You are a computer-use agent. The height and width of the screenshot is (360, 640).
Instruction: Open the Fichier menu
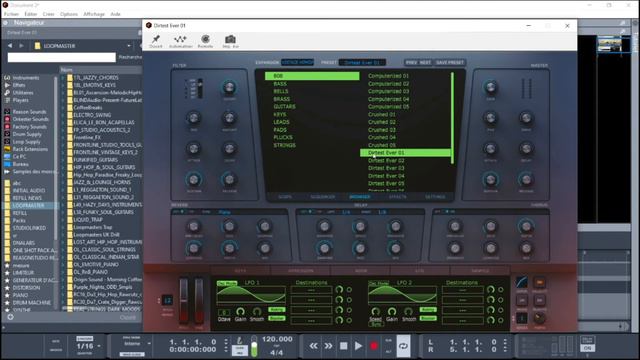click(x=11, y=14)
